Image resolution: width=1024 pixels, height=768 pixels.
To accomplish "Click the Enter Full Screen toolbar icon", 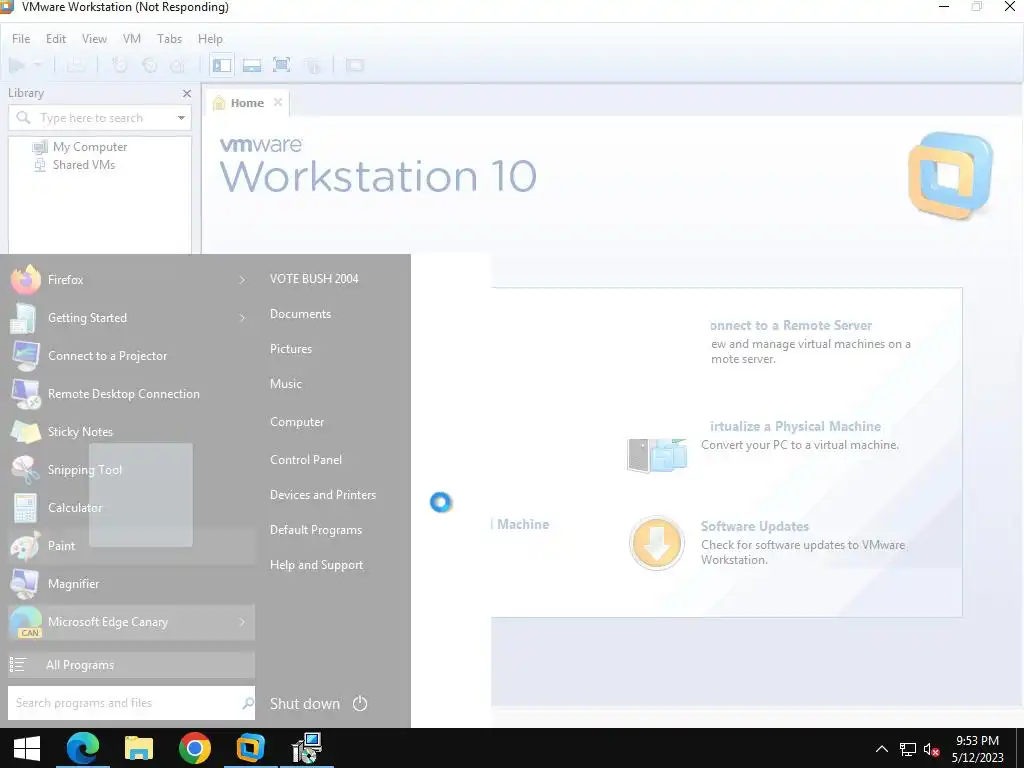I will (x=281, y=65).
